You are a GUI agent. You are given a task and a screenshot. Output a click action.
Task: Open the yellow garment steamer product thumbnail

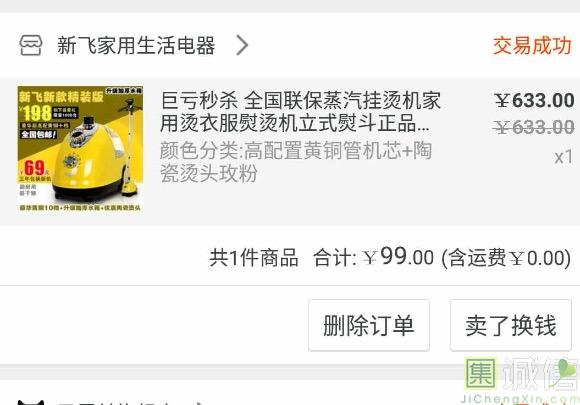pos(80,149)
